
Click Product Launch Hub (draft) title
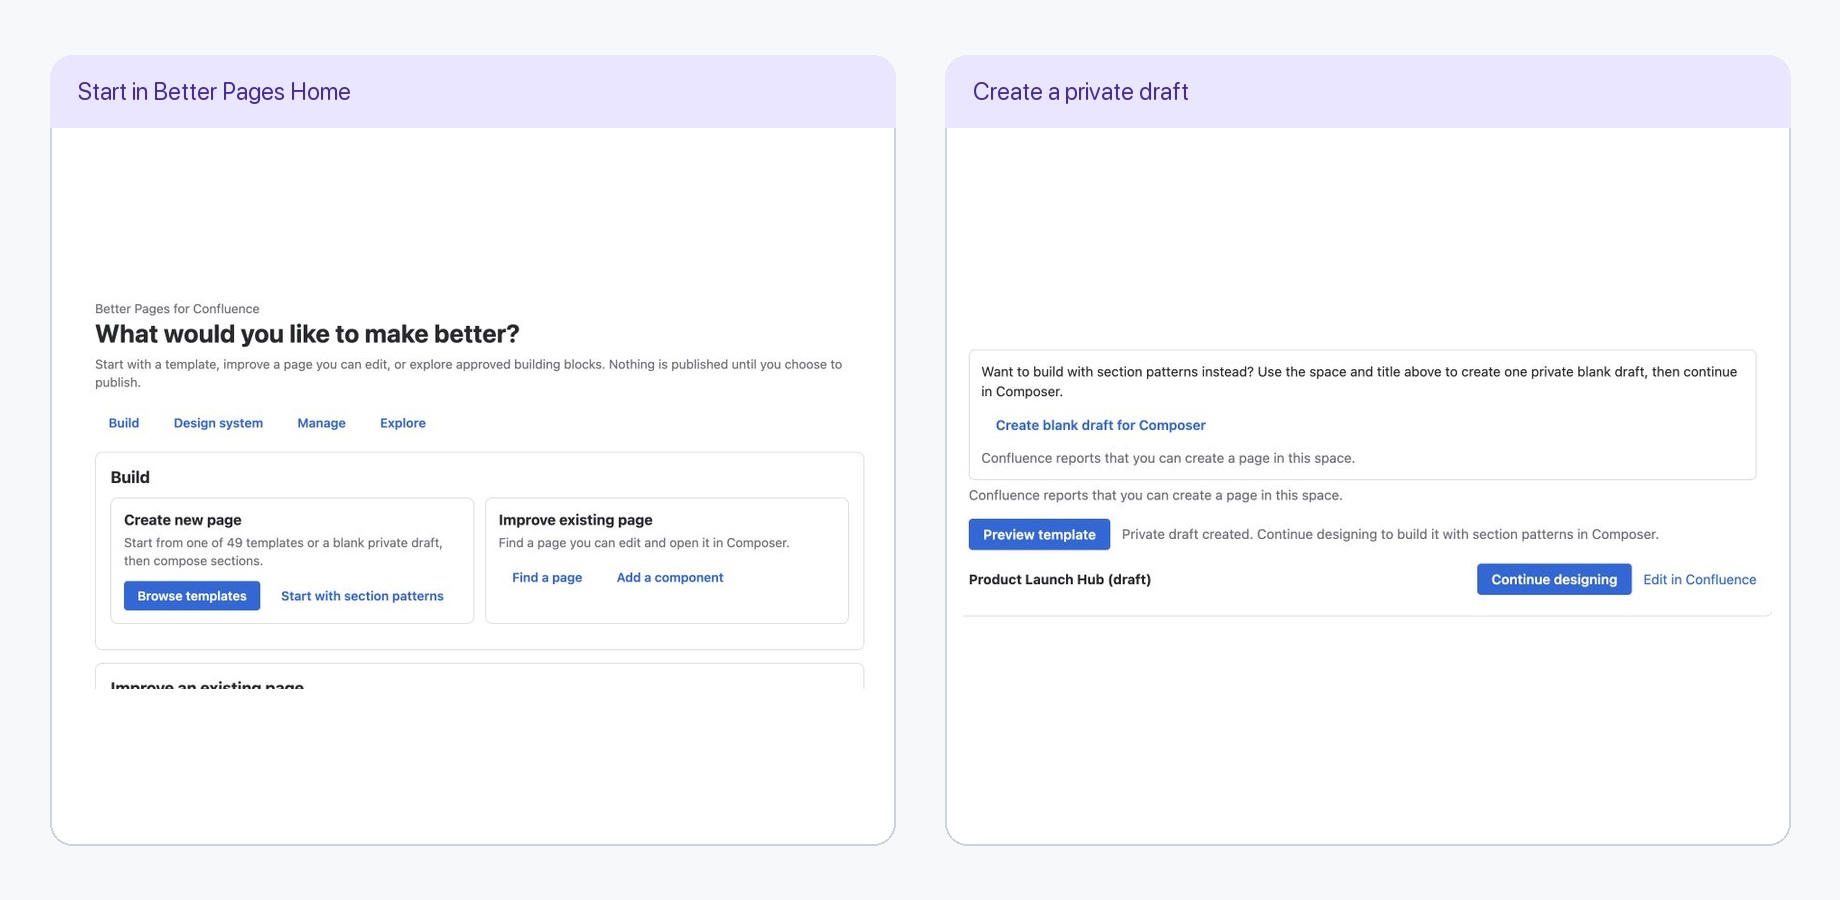(1060, 579)
